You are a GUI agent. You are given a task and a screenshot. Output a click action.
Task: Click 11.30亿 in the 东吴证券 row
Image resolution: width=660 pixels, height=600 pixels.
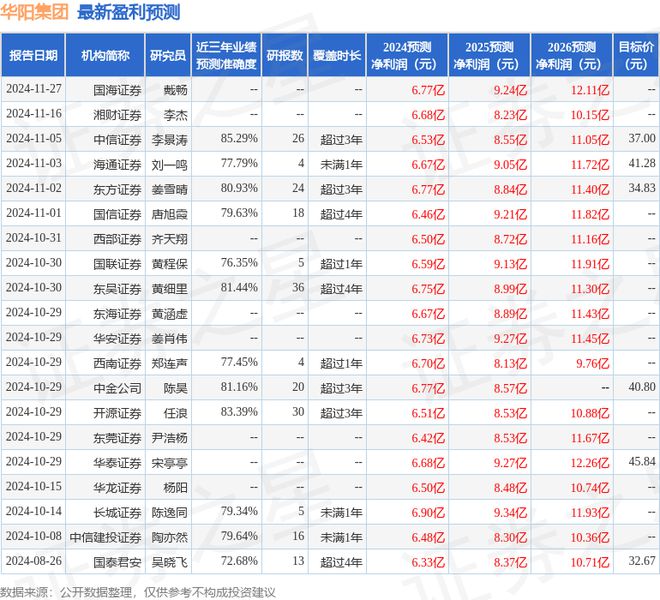point(590,288)
